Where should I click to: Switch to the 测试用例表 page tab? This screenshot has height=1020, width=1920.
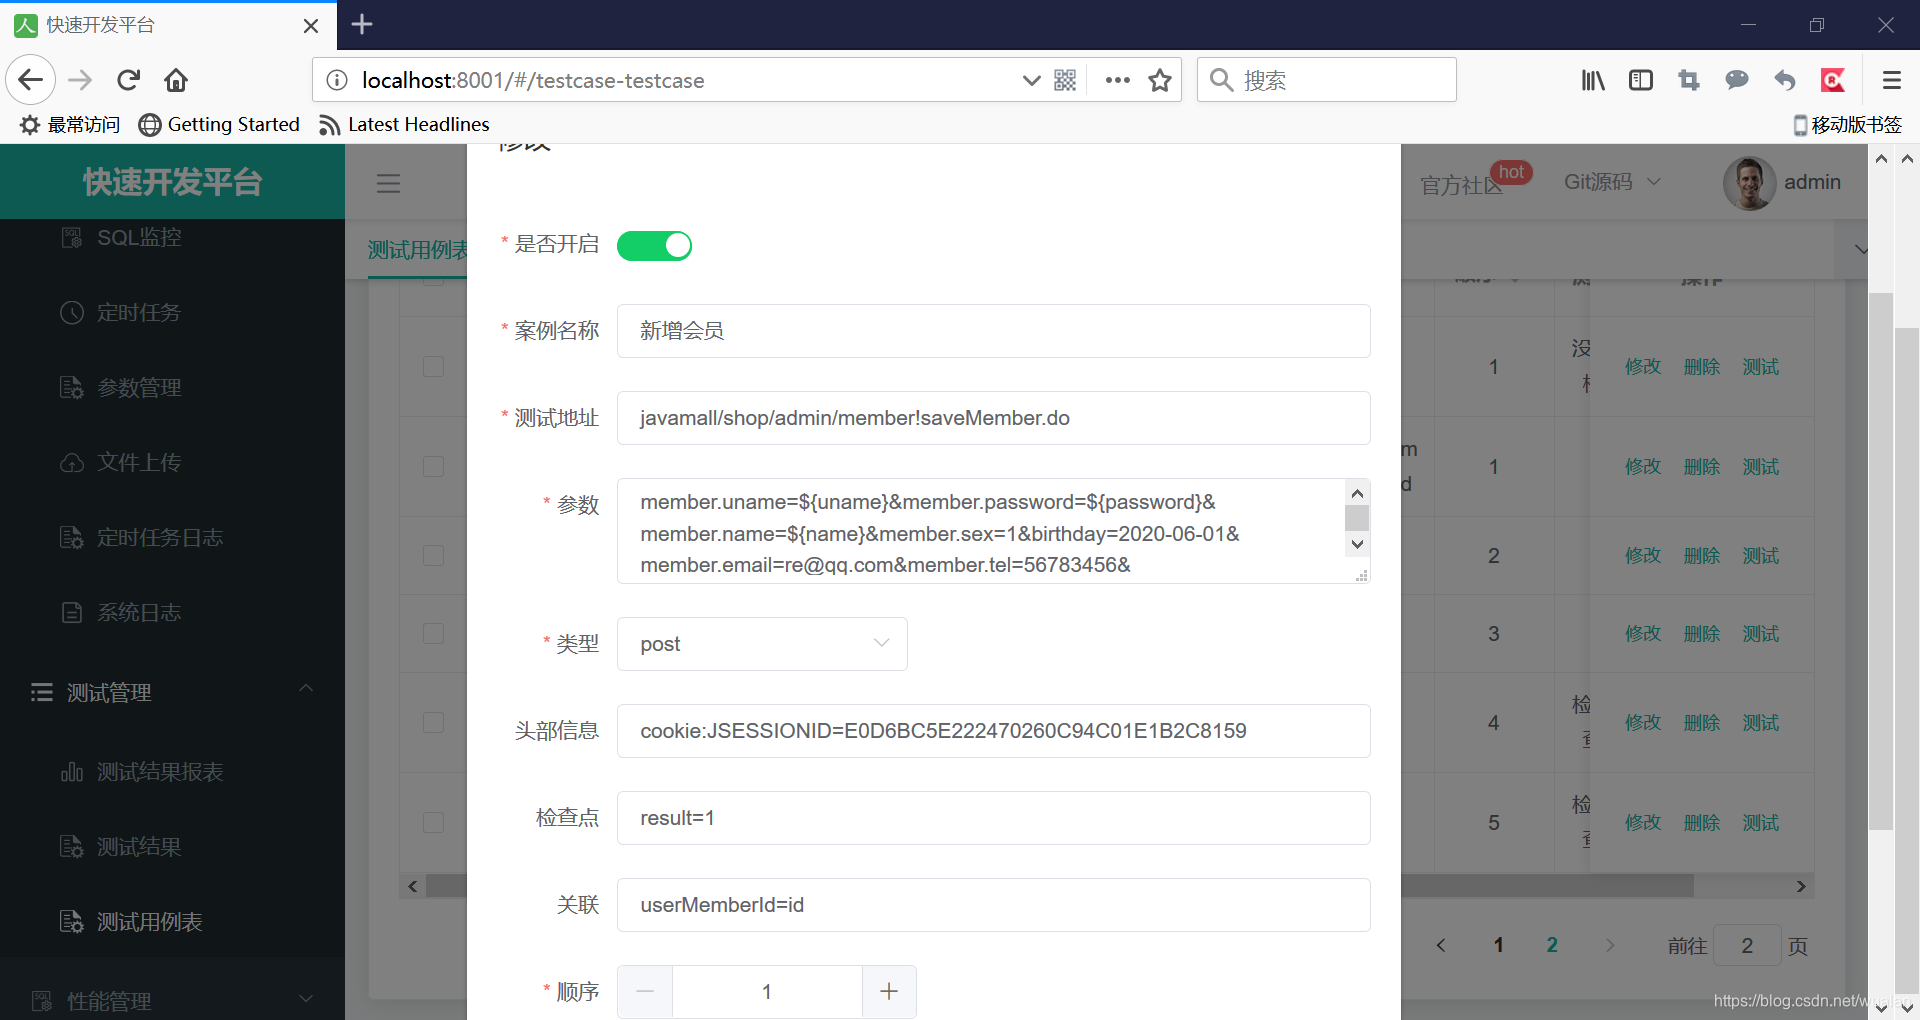417,250
